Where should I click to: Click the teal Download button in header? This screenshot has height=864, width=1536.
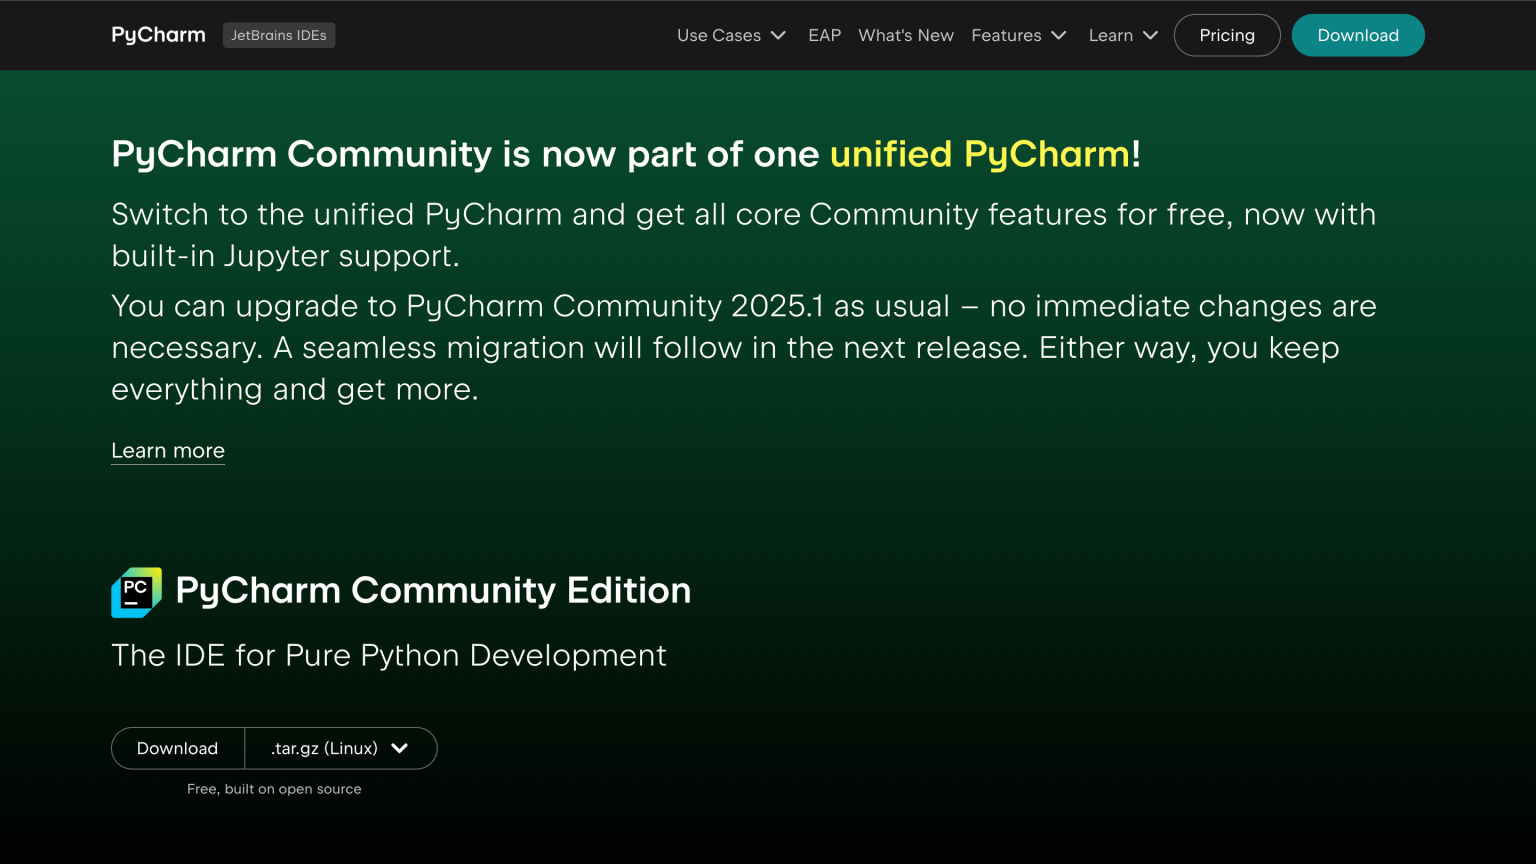pyautogui.click(x=1358, y=35)
